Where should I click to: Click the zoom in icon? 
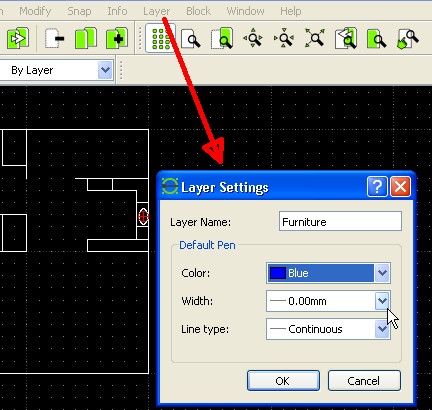[x=253, y=38]
